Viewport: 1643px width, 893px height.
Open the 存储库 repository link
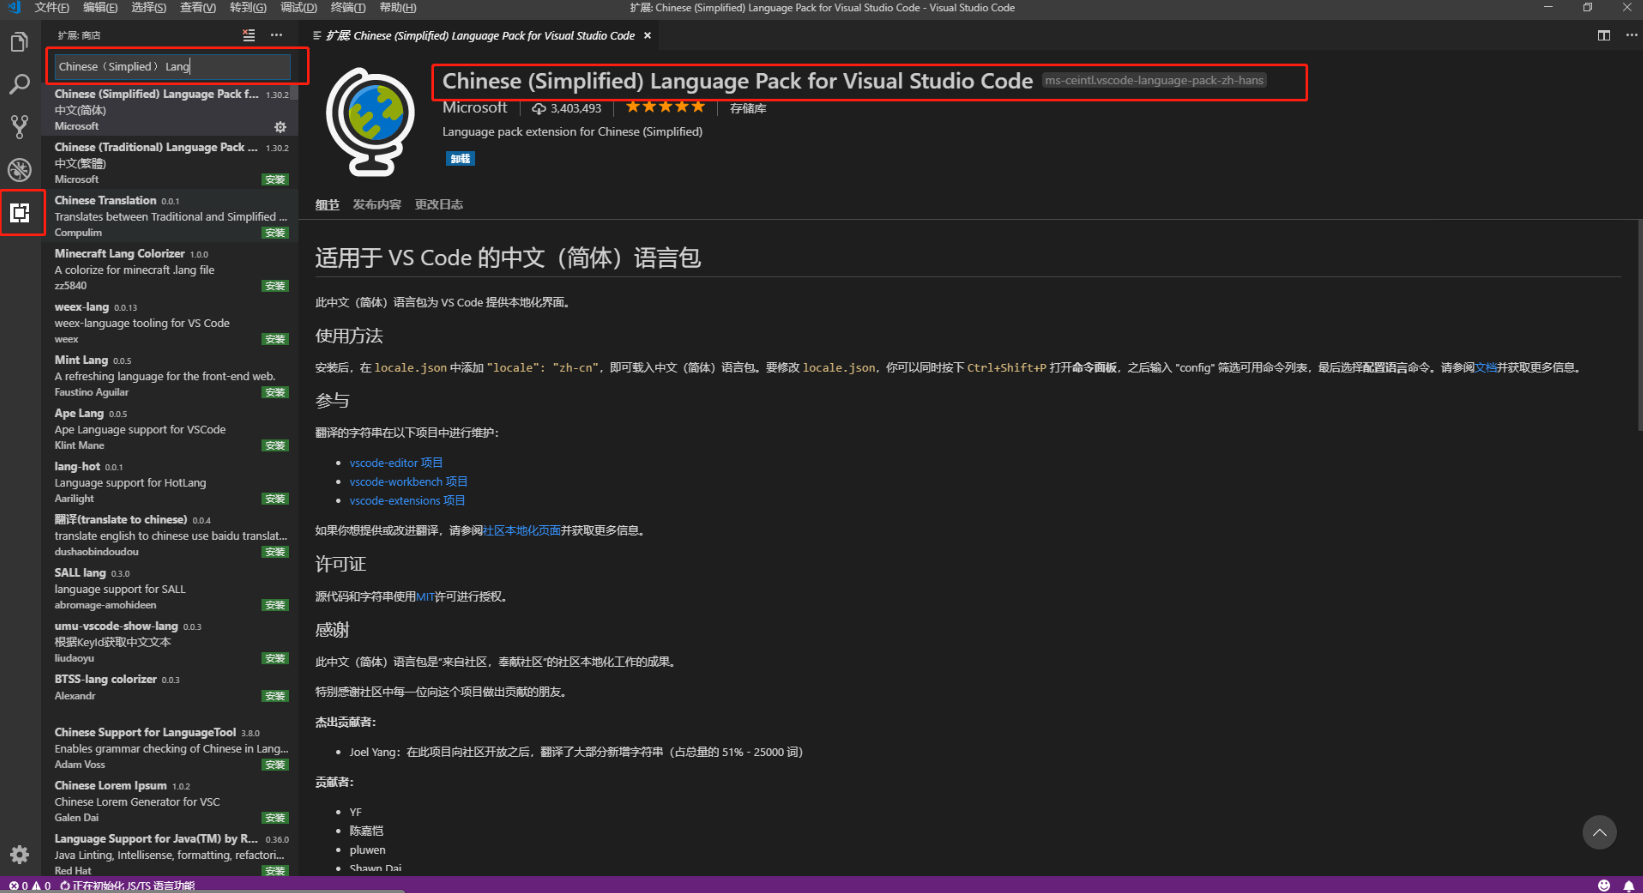(748, 108)
